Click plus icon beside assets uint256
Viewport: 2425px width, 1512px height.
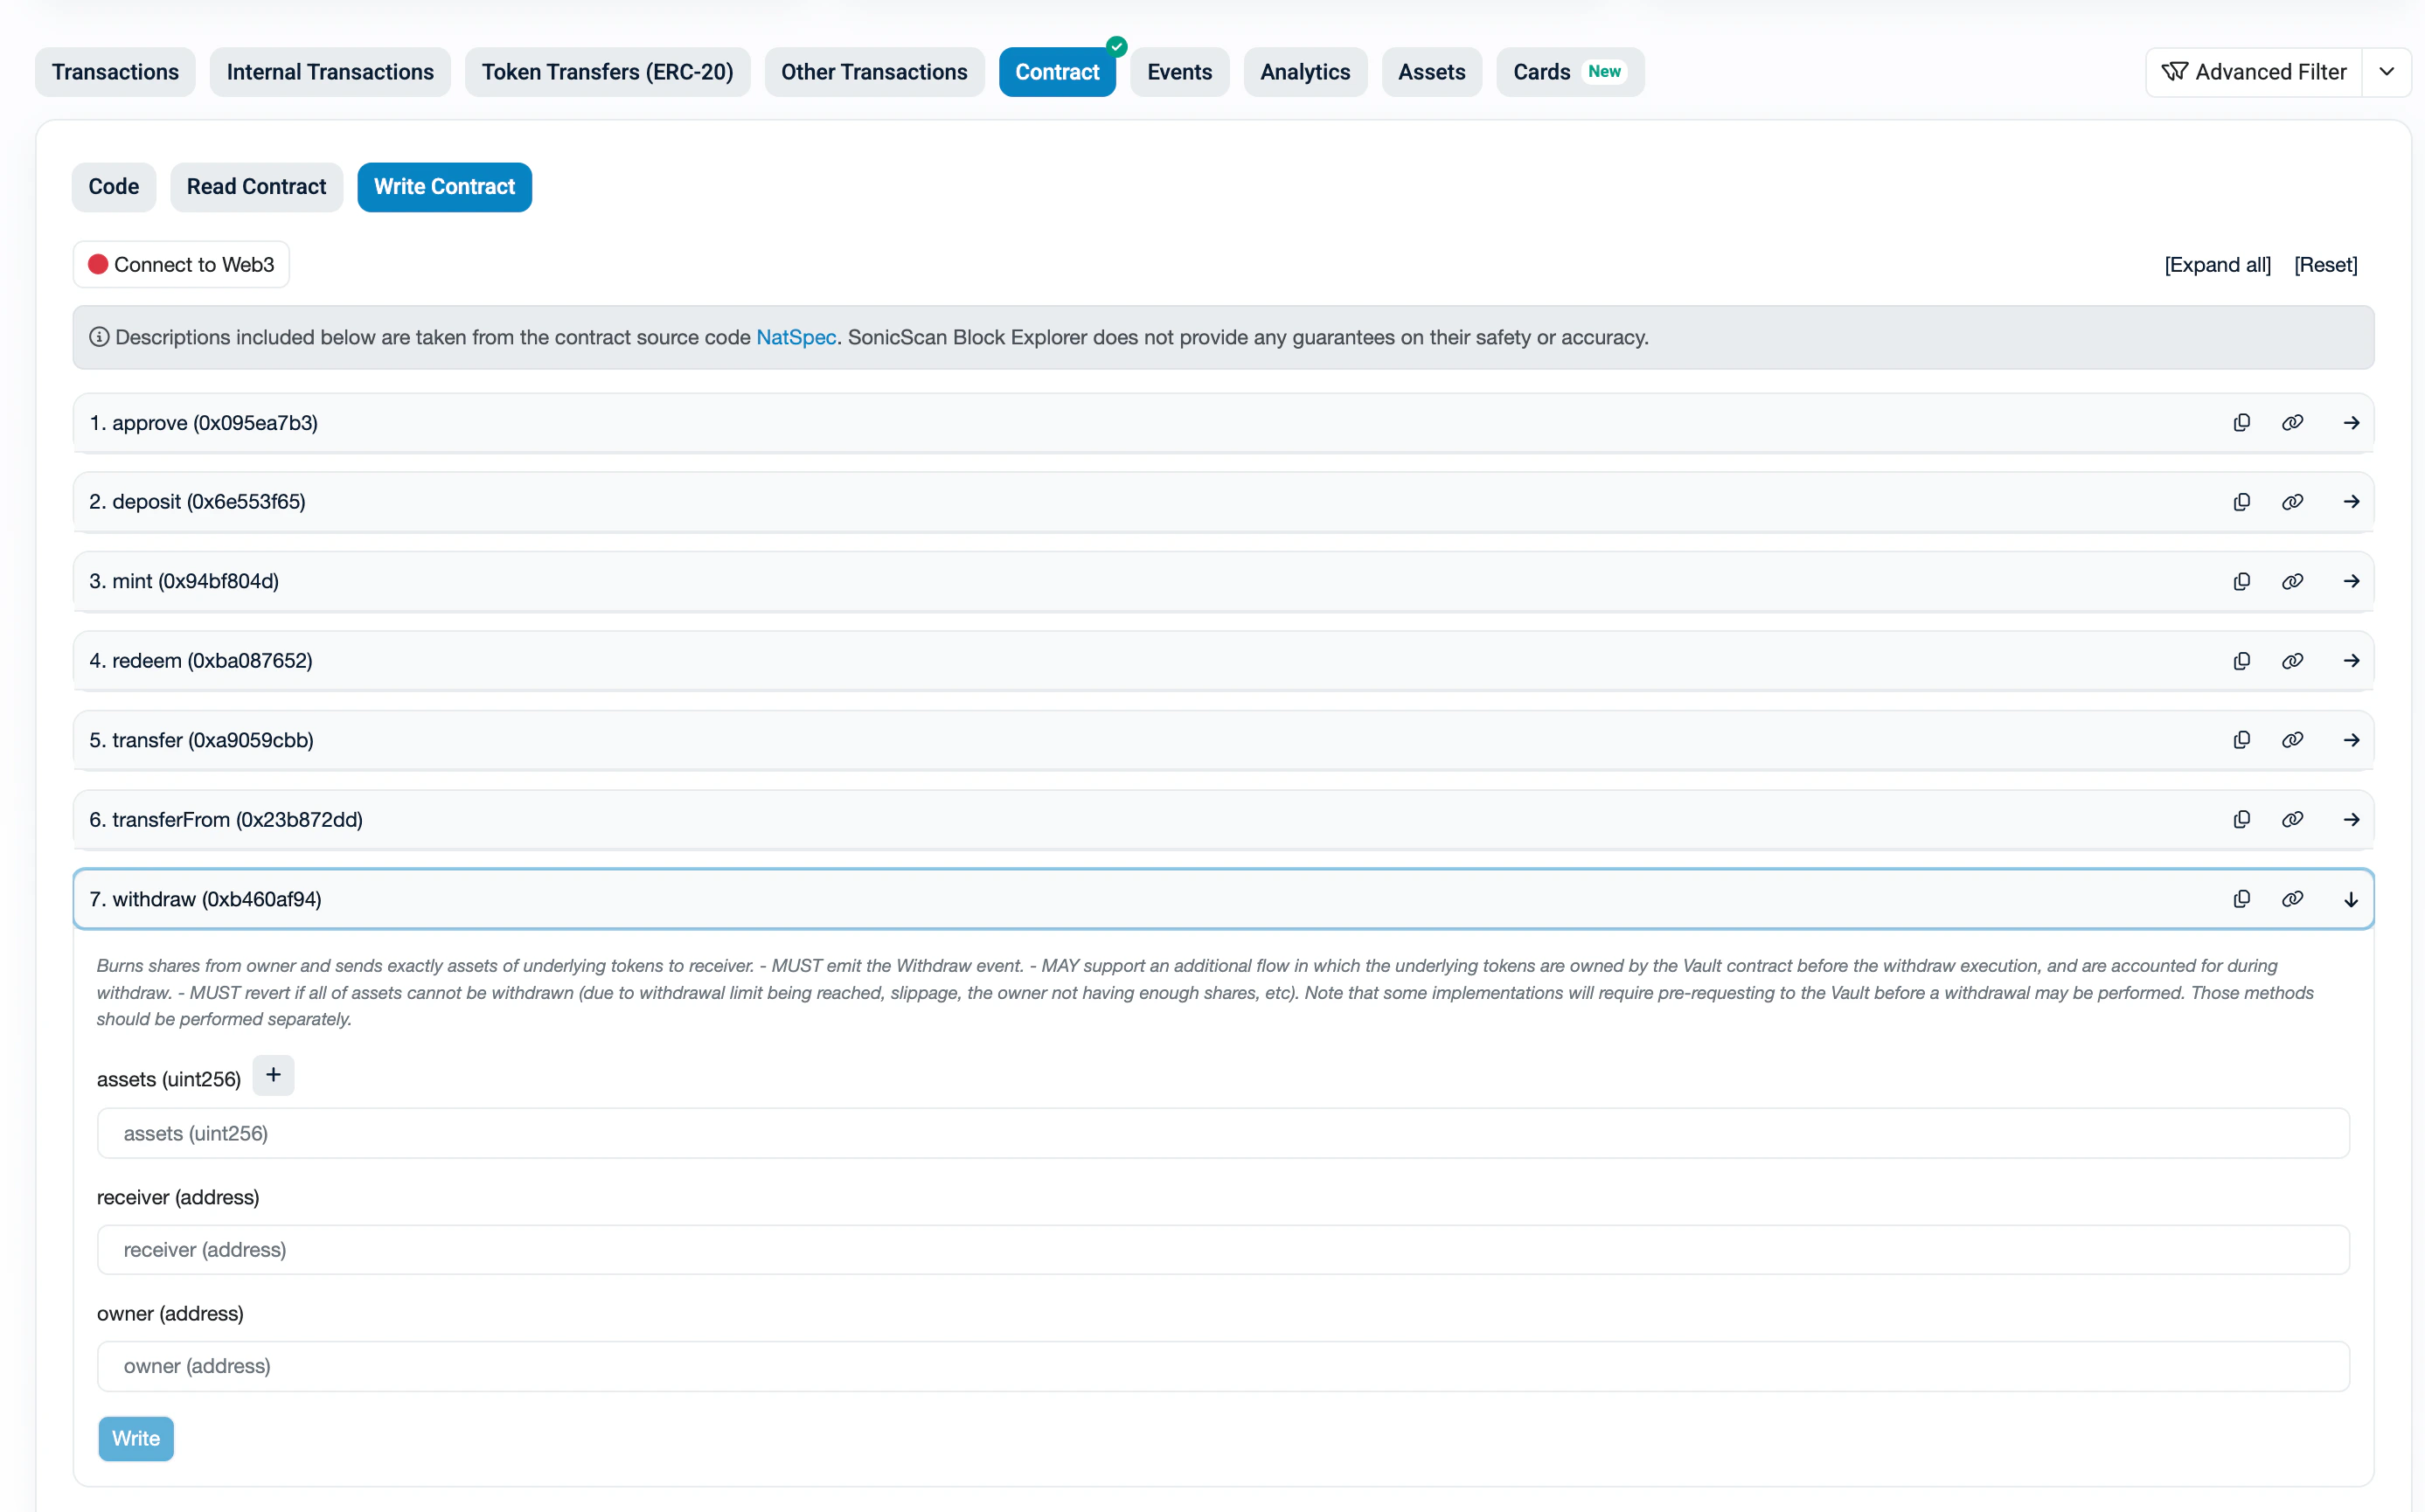click(273, 1075)
